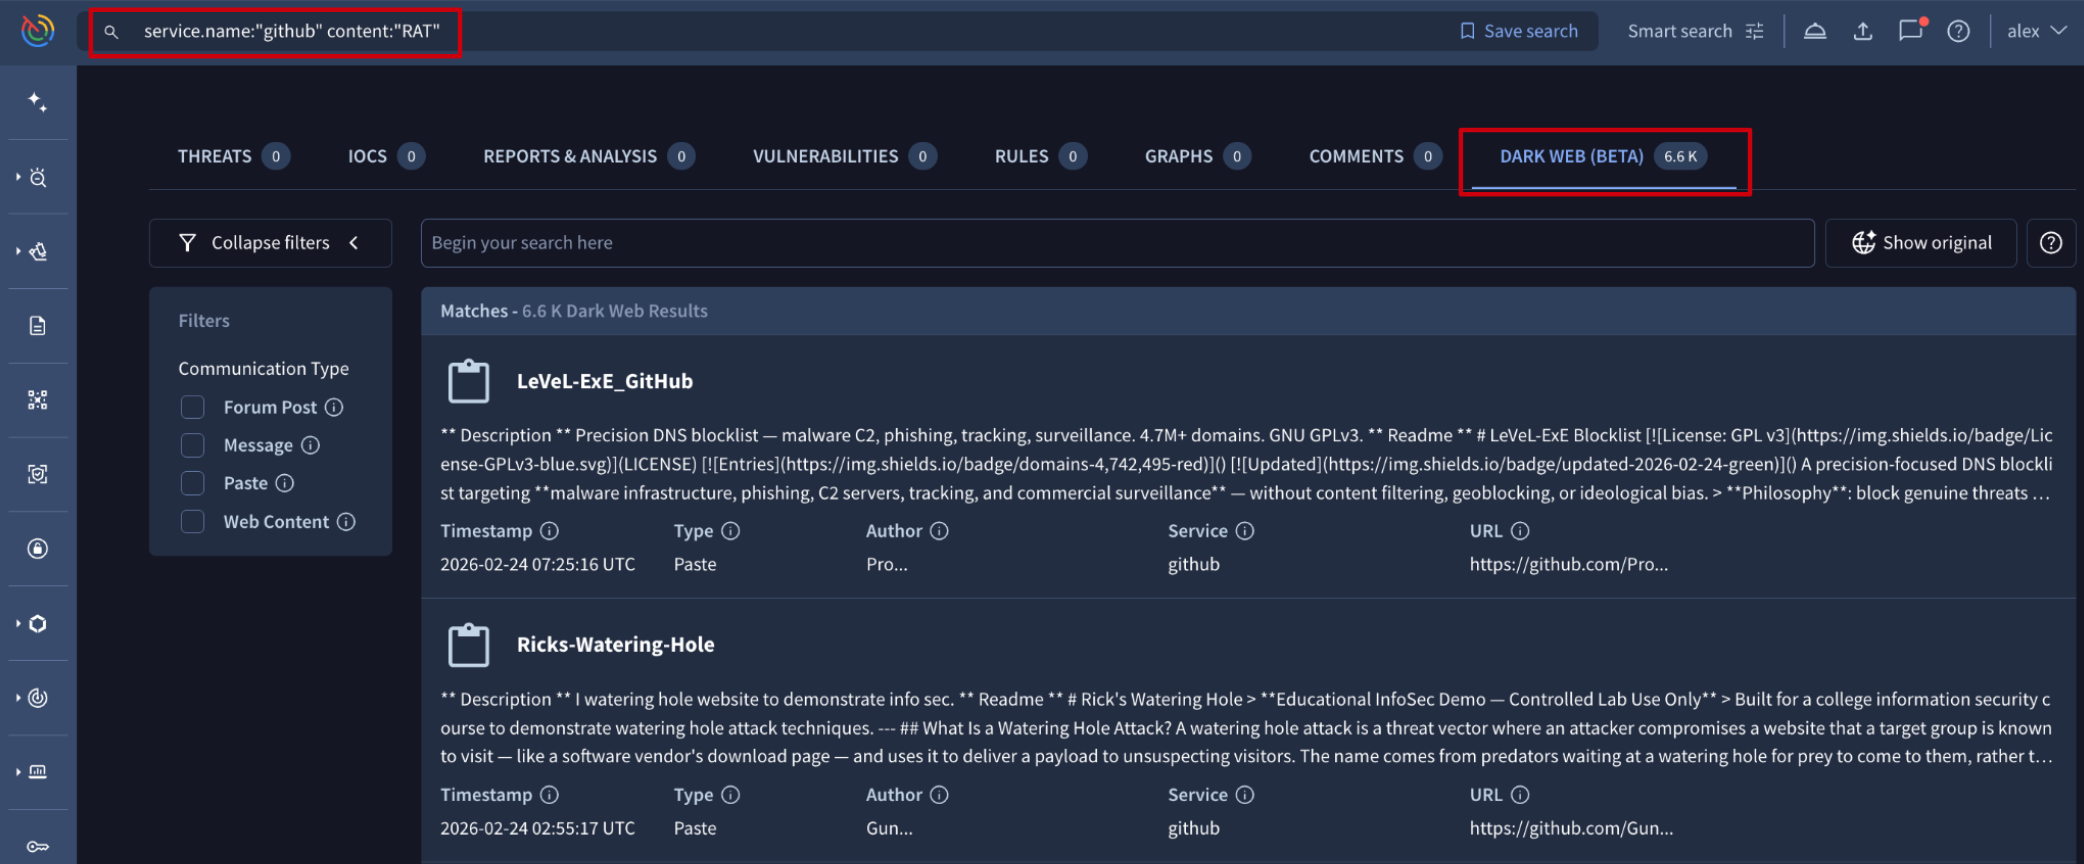
Task: Select the DARK WEB (BETA) tab
Action: point(1604,156)
